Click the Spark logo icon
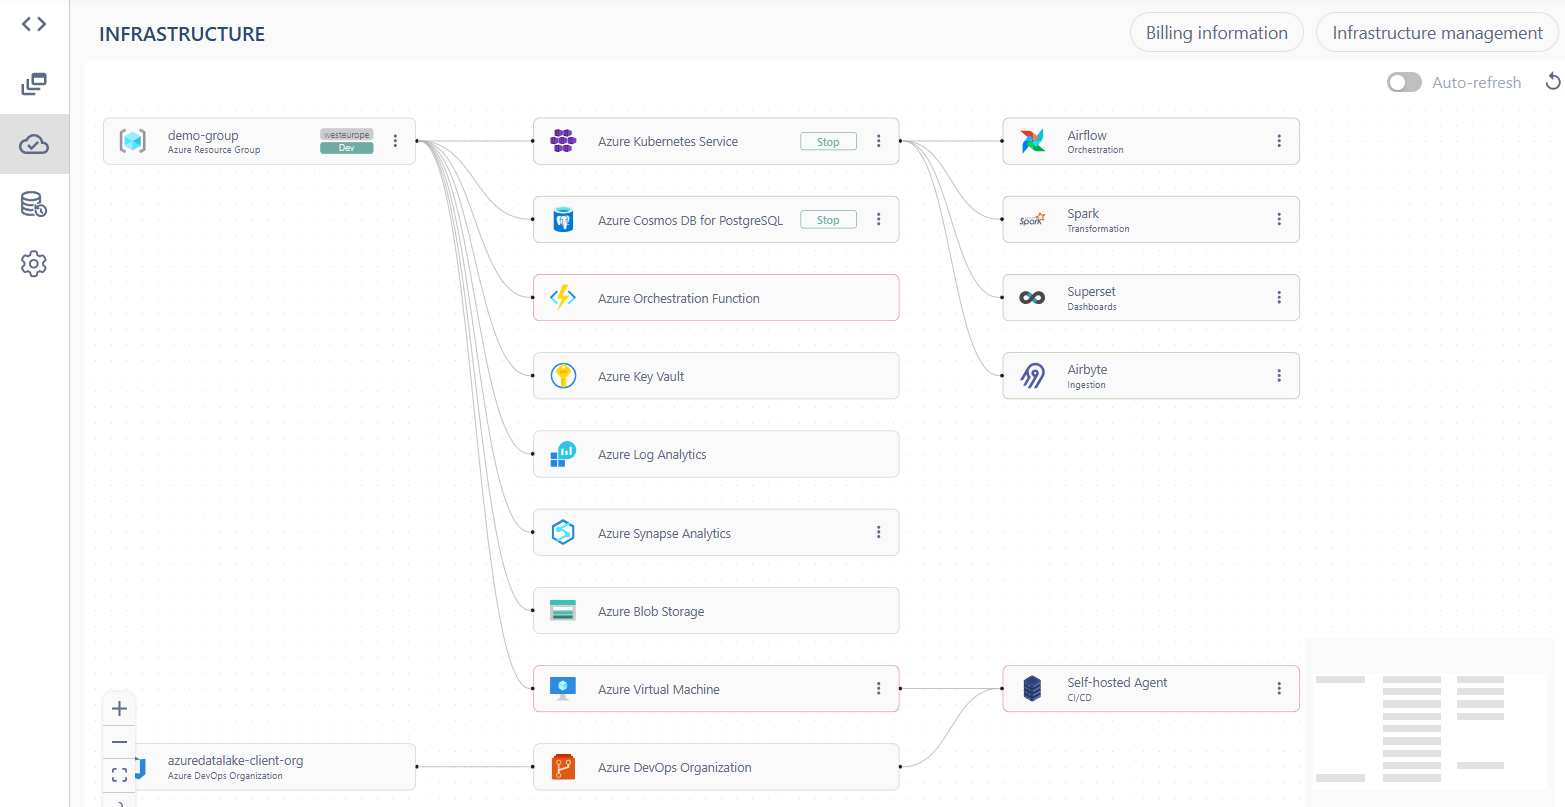Screen dimensions: 1565x807 1032,220
